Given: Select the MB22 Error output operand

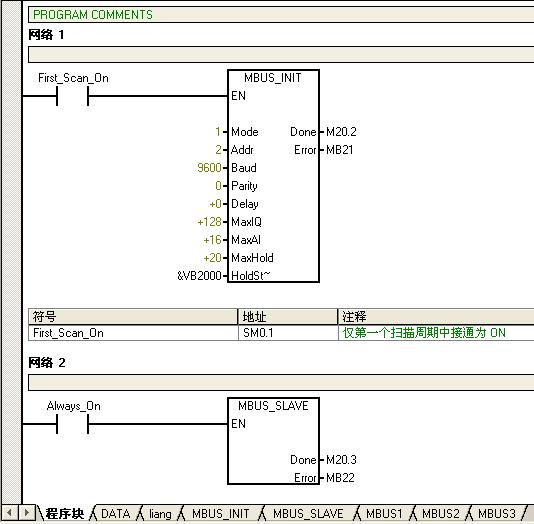Looking at the screenshot, I should [x=340, y=478].
